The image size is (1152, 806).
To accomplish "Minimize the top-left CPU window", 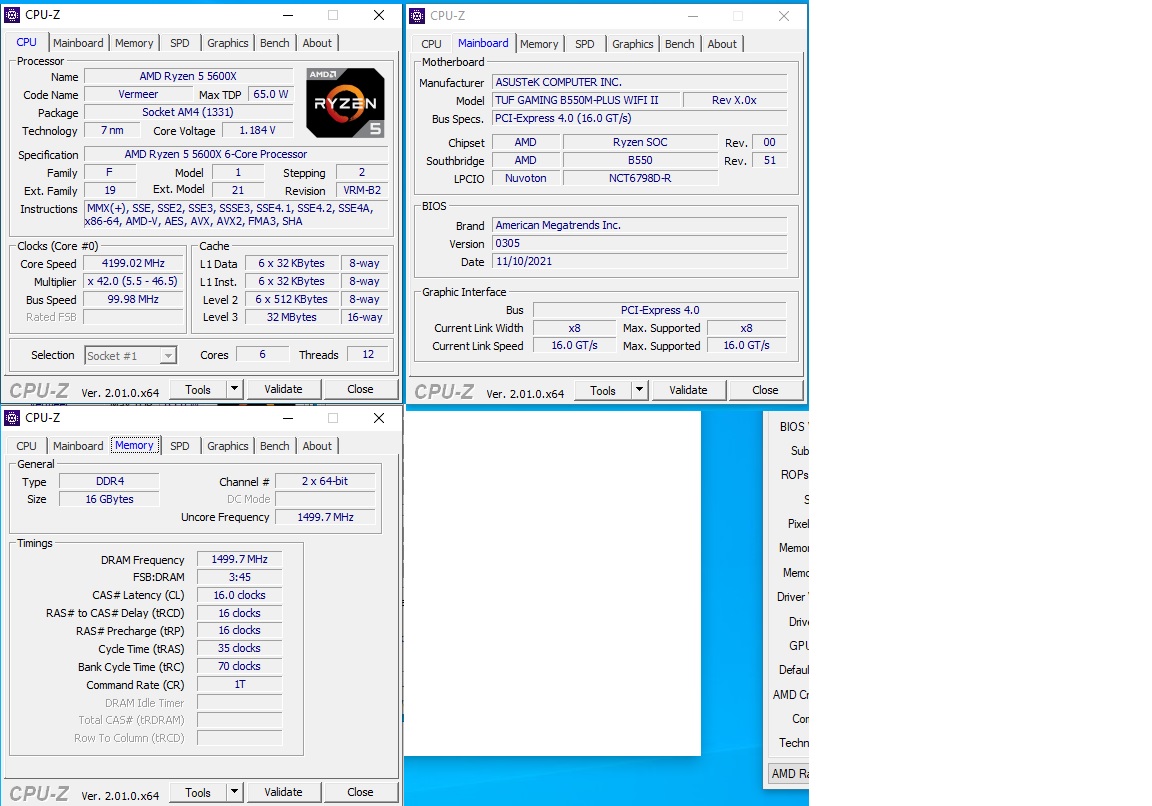I will point(288,15).
